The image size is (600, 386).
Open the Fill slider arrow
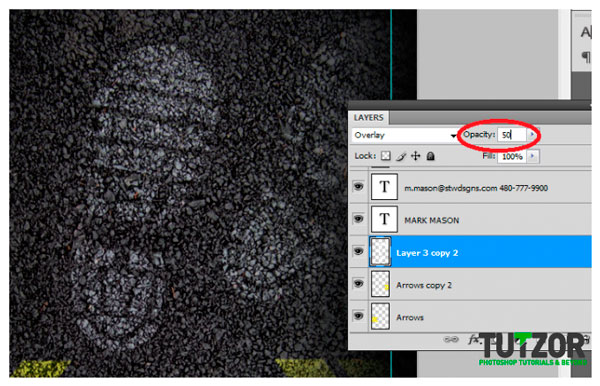(533, 156)
